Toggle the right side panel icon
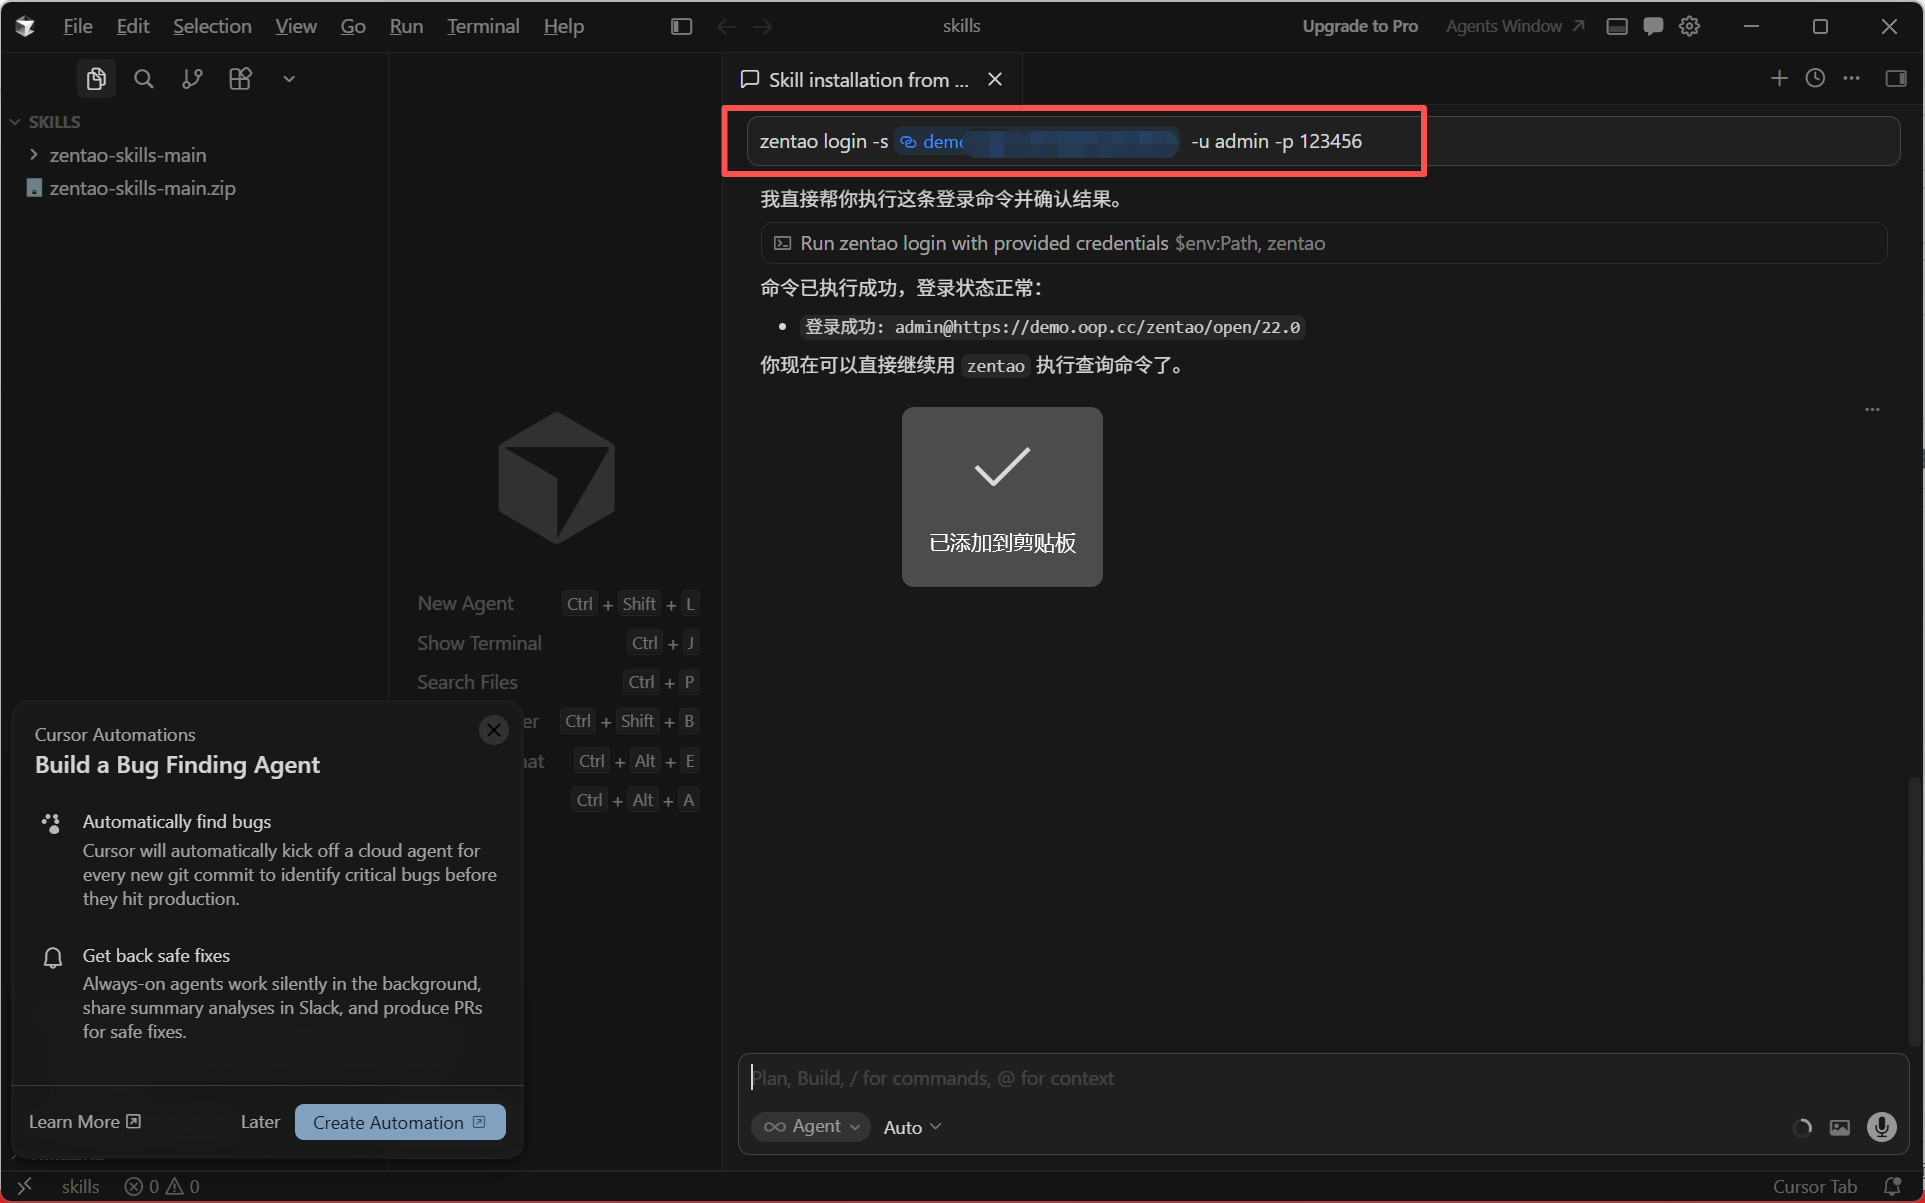The image size is (1925, 1203). point(1896,78)
